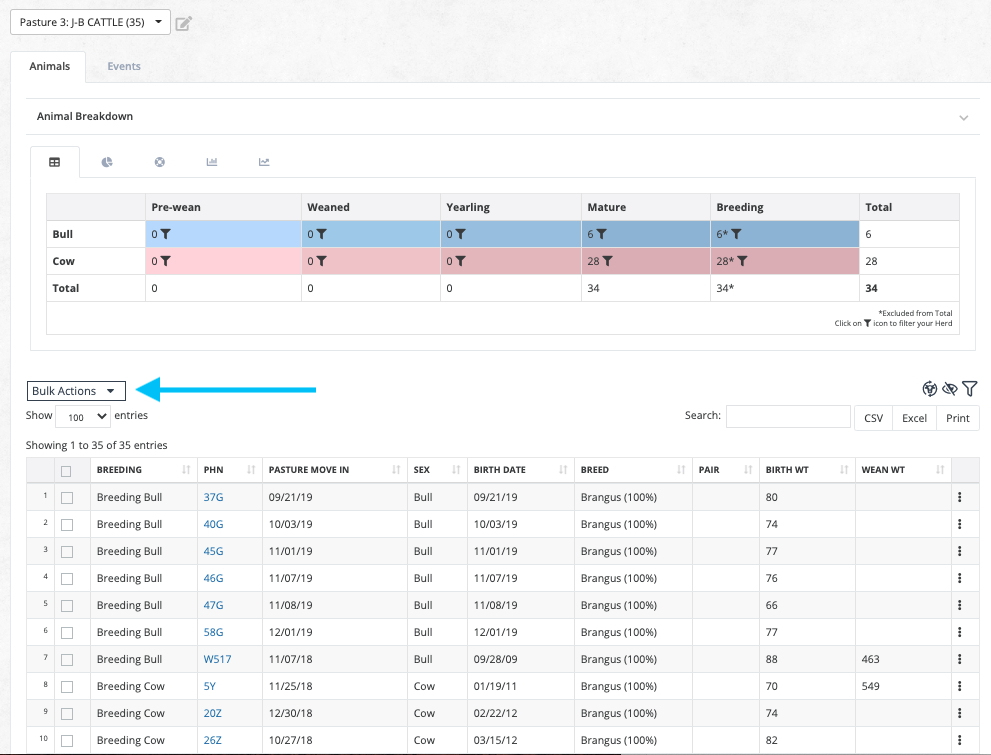Filter herd by Breeding Cow
The width and height of the screenshot is (991, 755).
click(x=743, y=261)
